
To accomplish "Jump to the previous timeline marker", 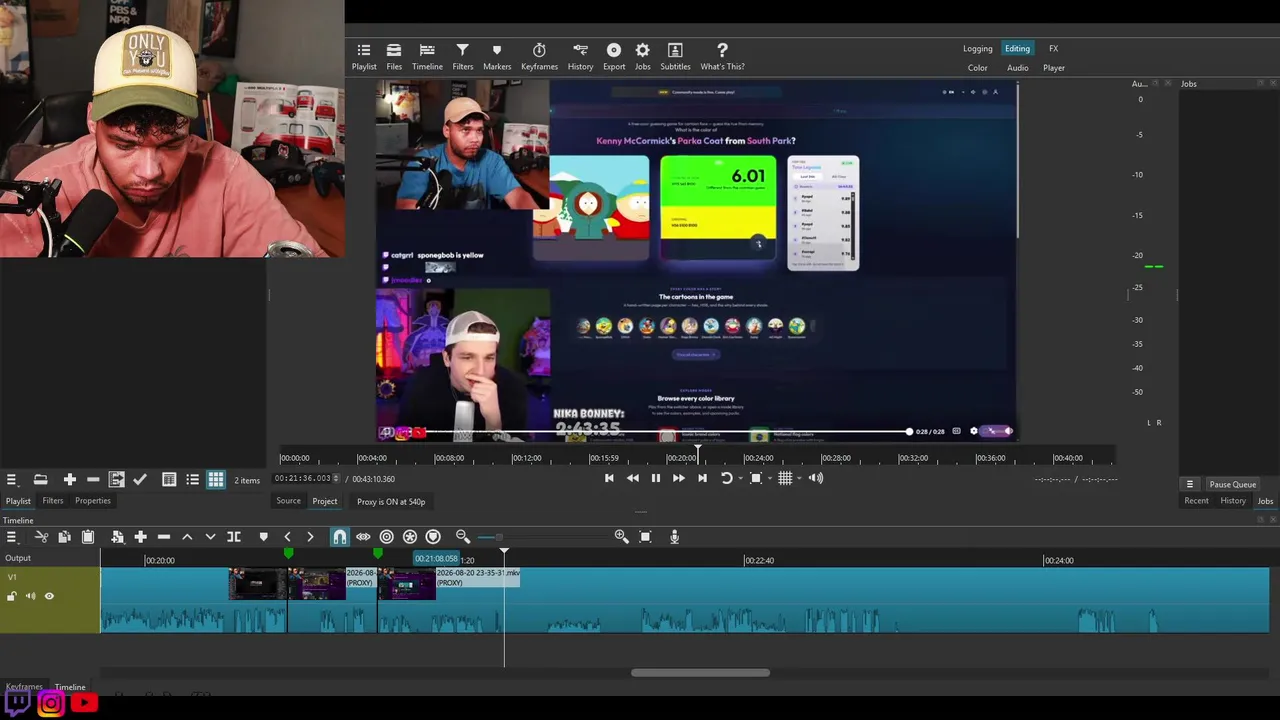I will click(x=287, y=537).
